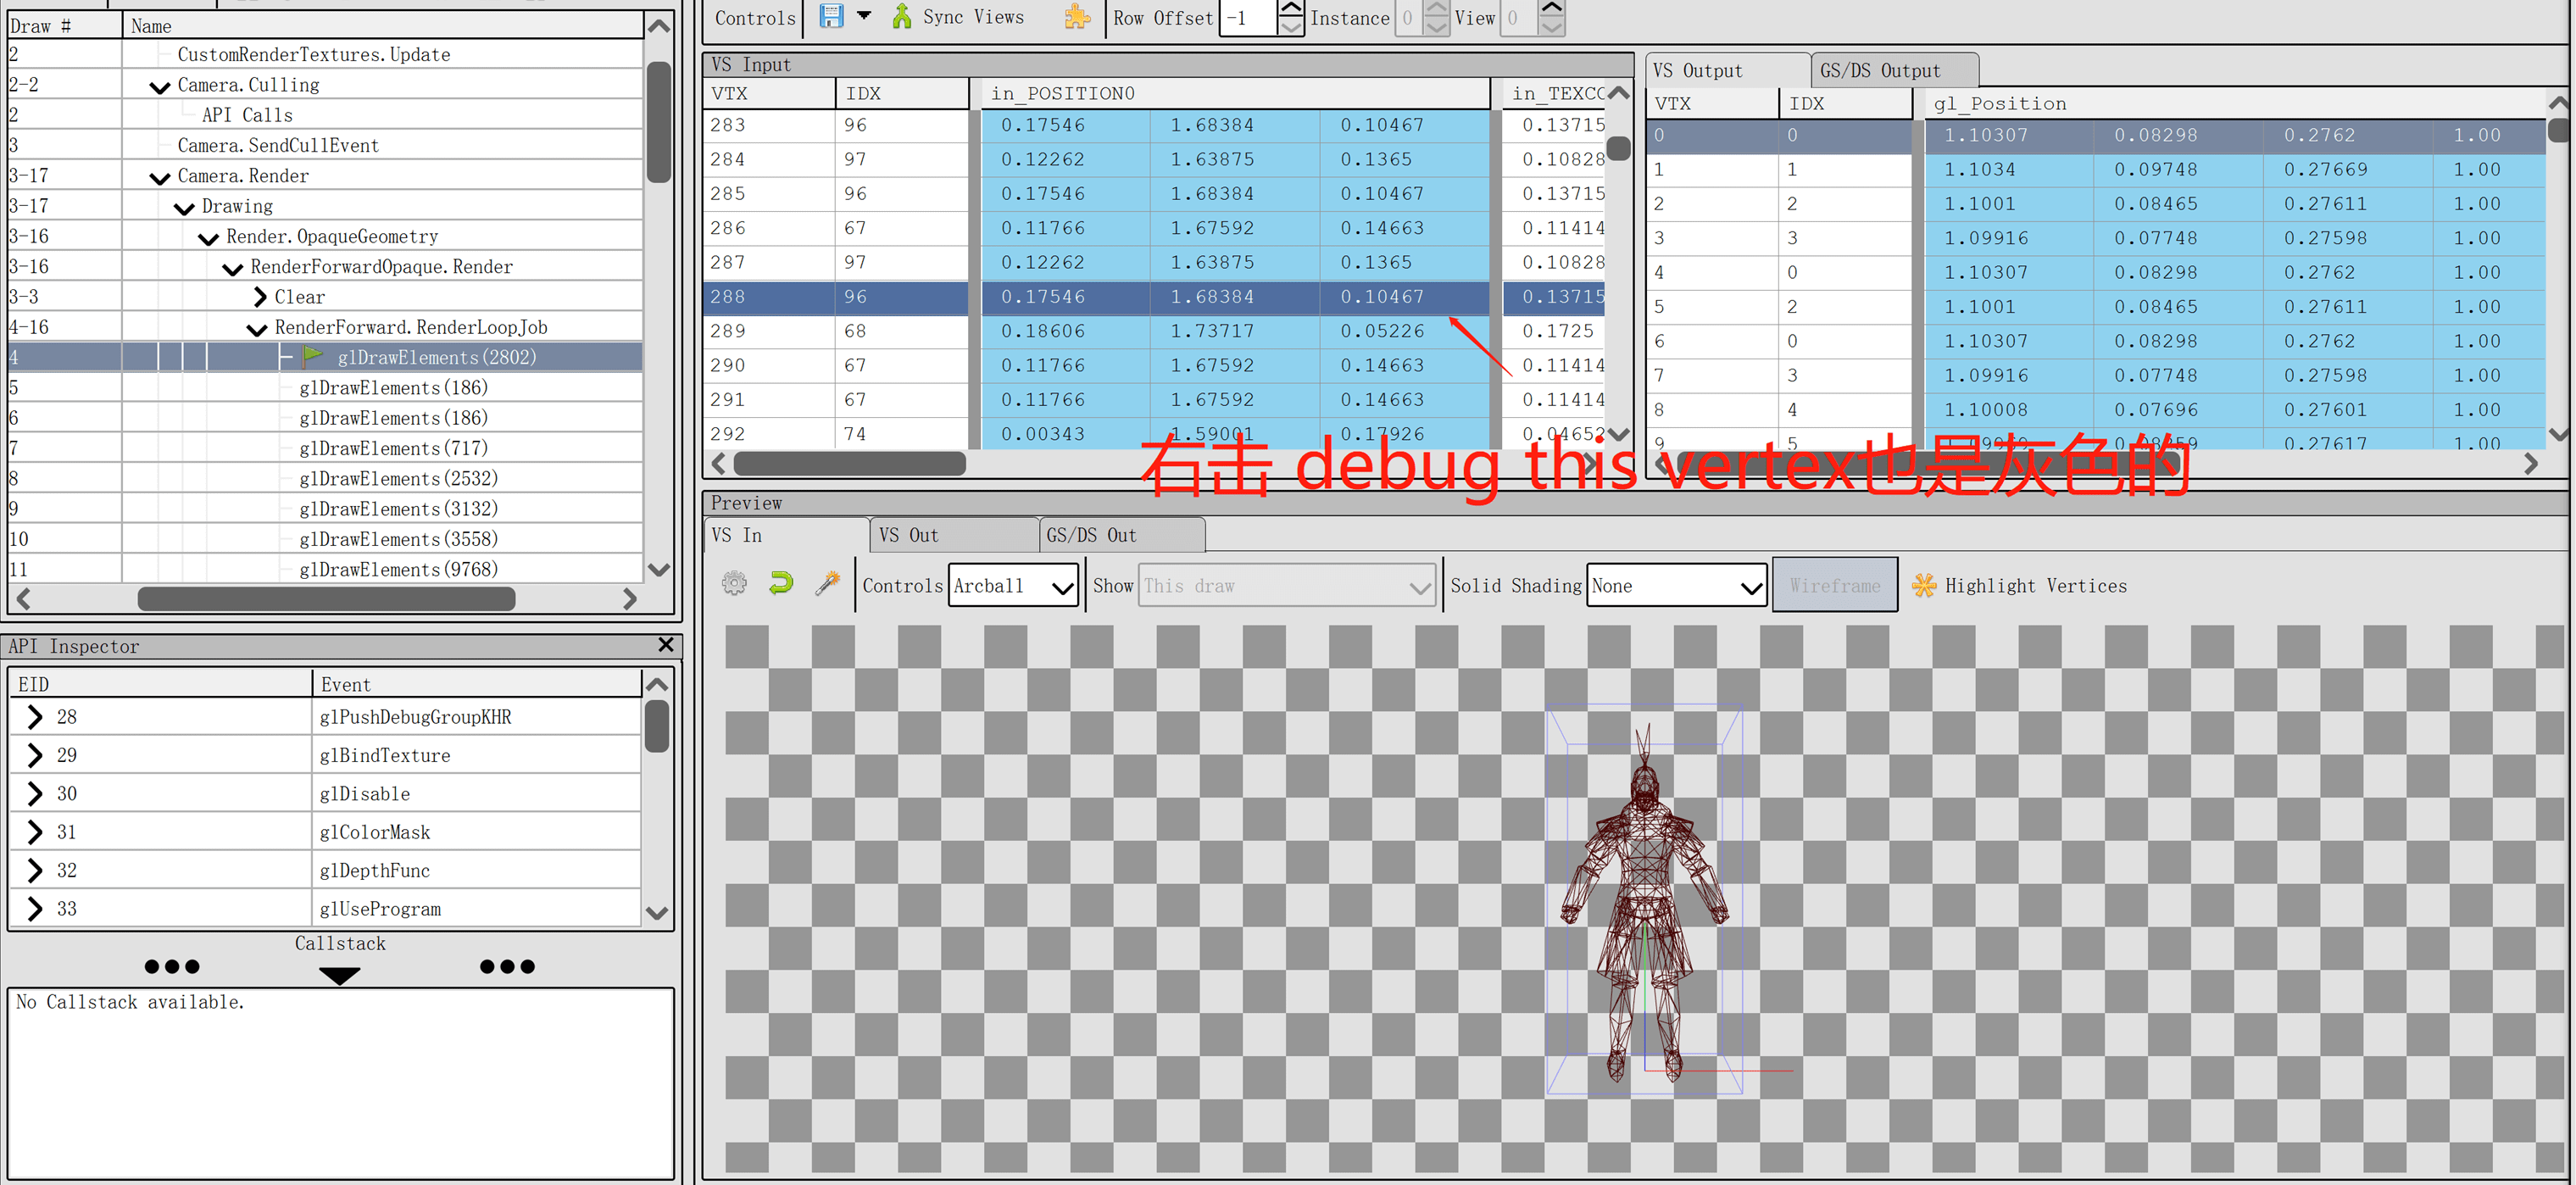Click the green reset camera arrow icon

coord(781,584)
